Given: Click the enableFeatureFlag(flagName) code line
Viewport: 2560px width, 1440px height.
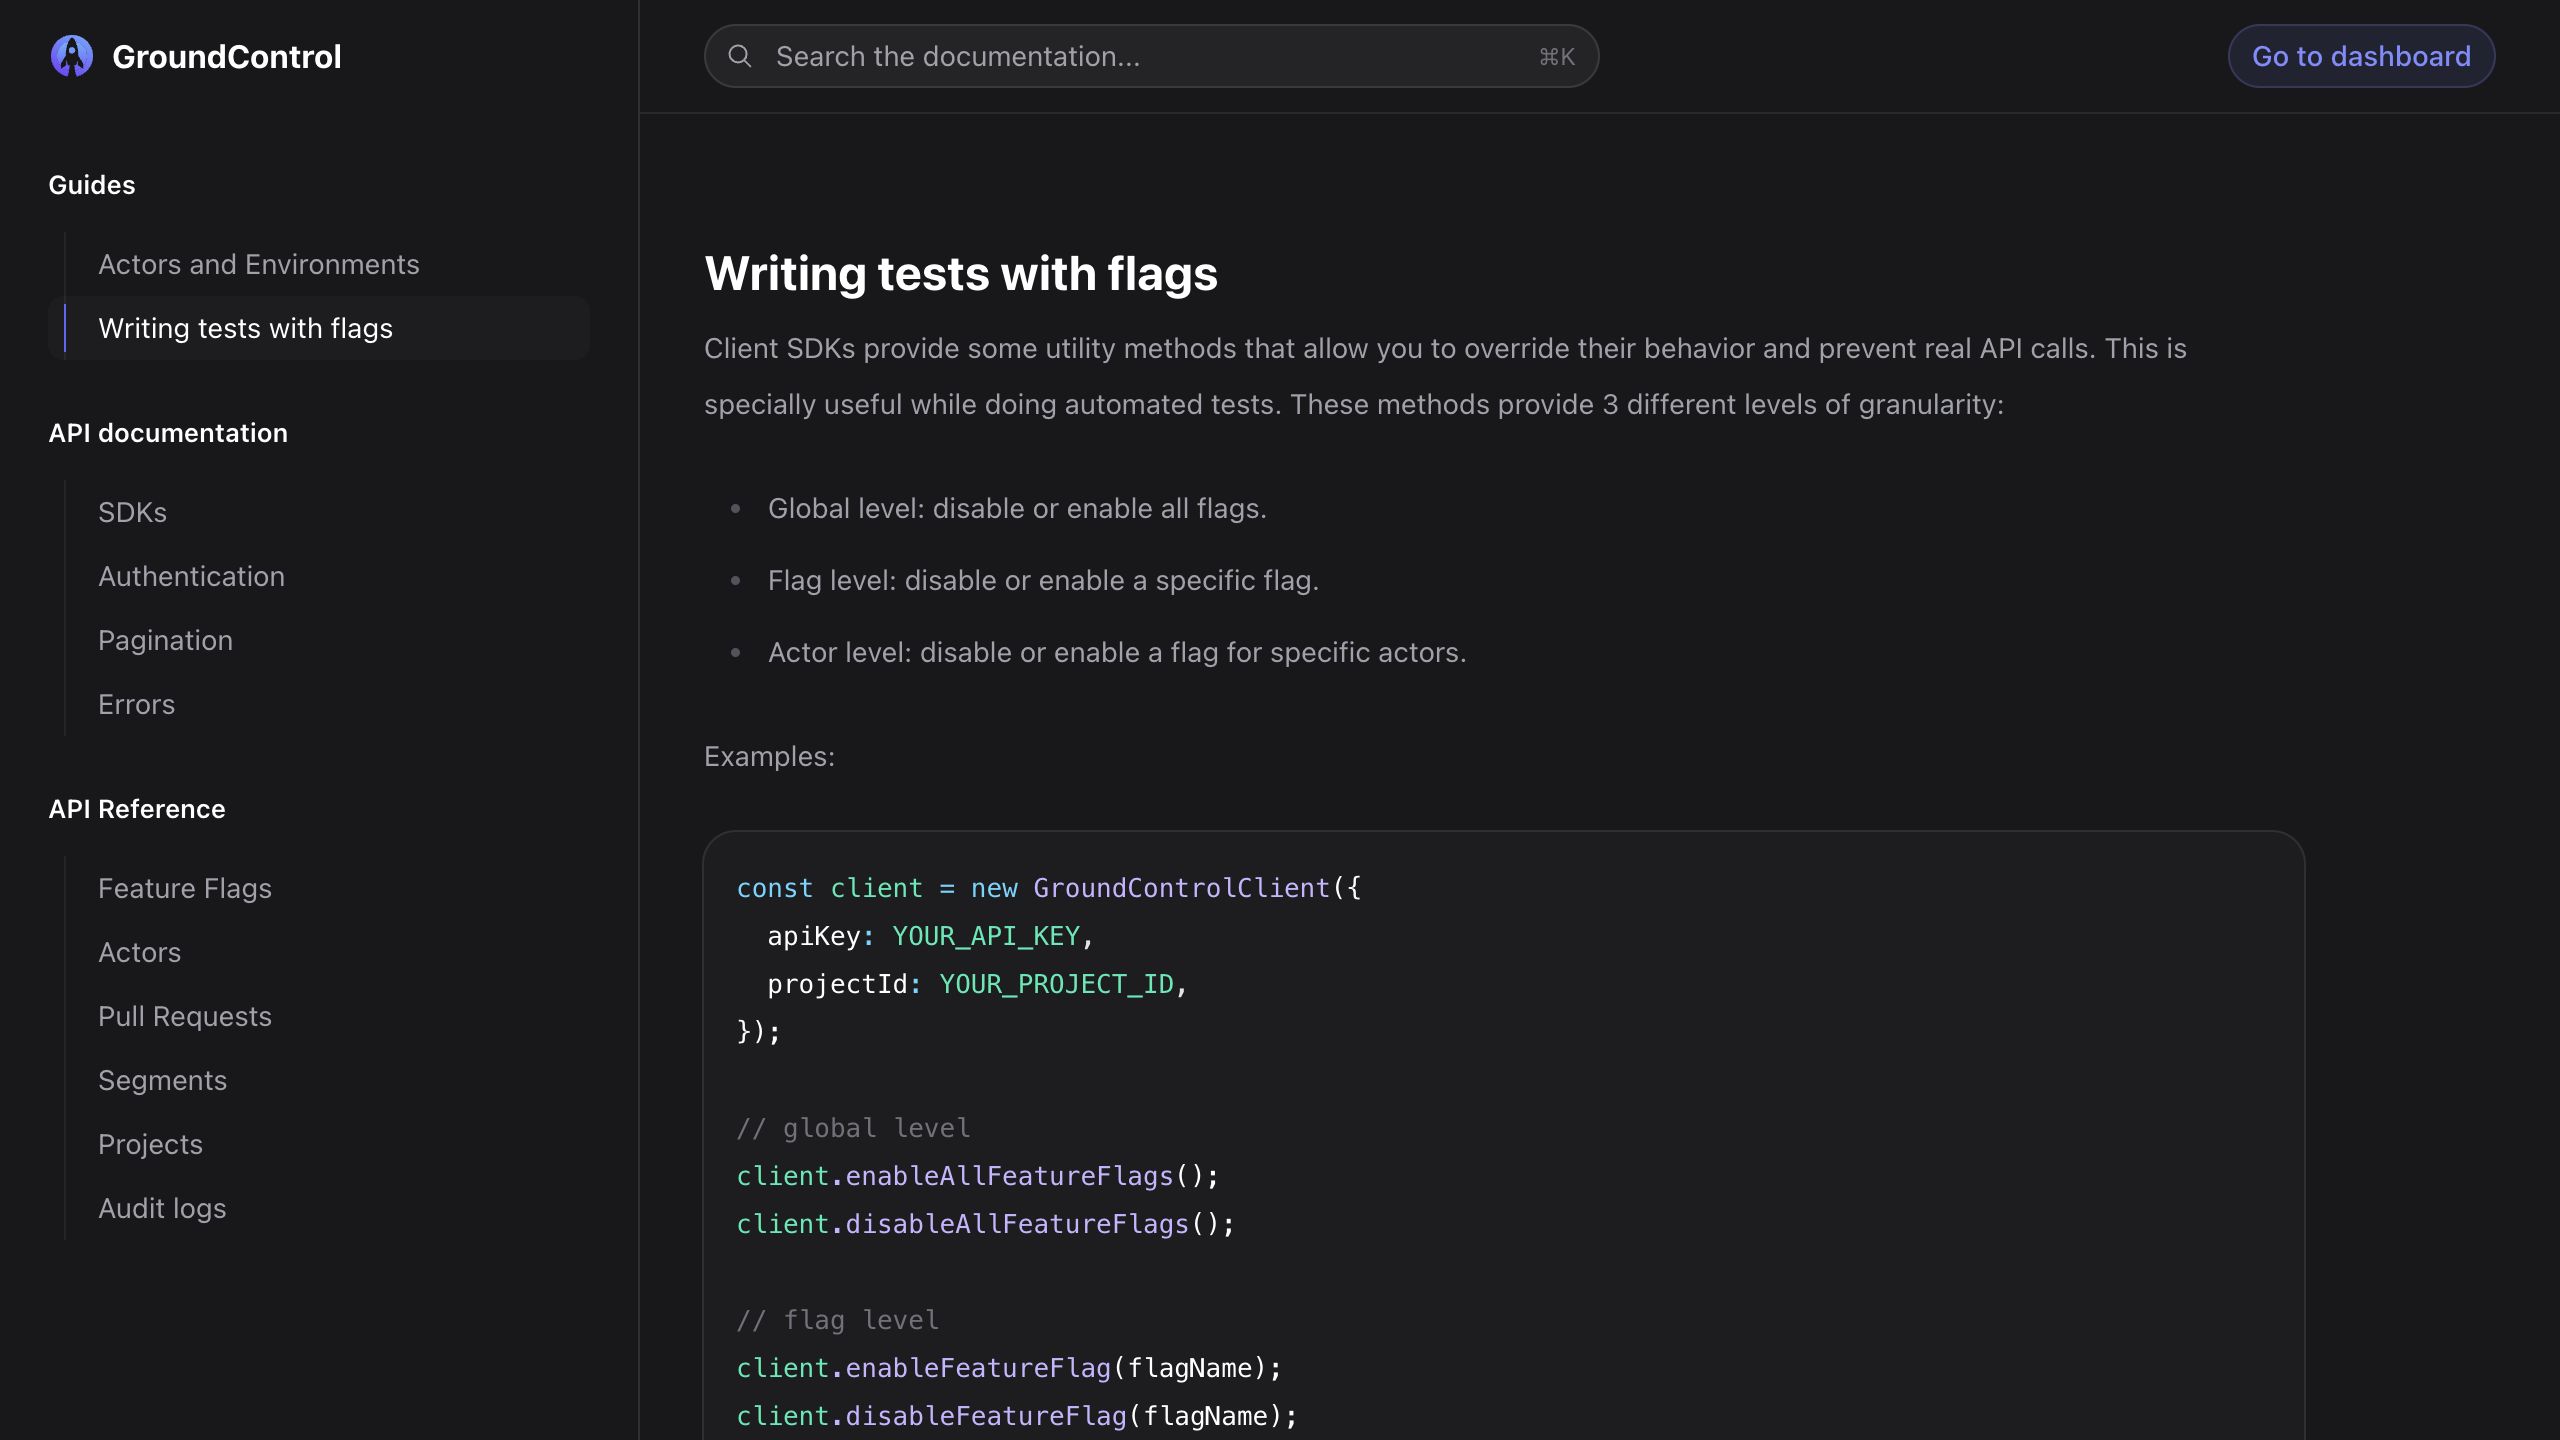Looking at the screenshot, I should pyautogui.click(x=1009, y=1368).
